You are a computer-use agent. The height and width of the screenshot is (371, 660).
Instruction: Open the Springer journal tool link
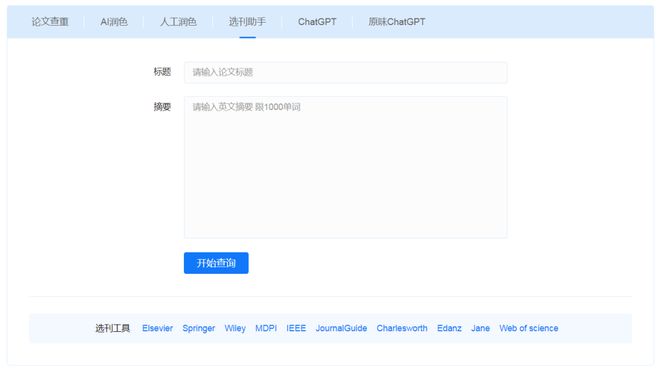click(x=199, y=328)
